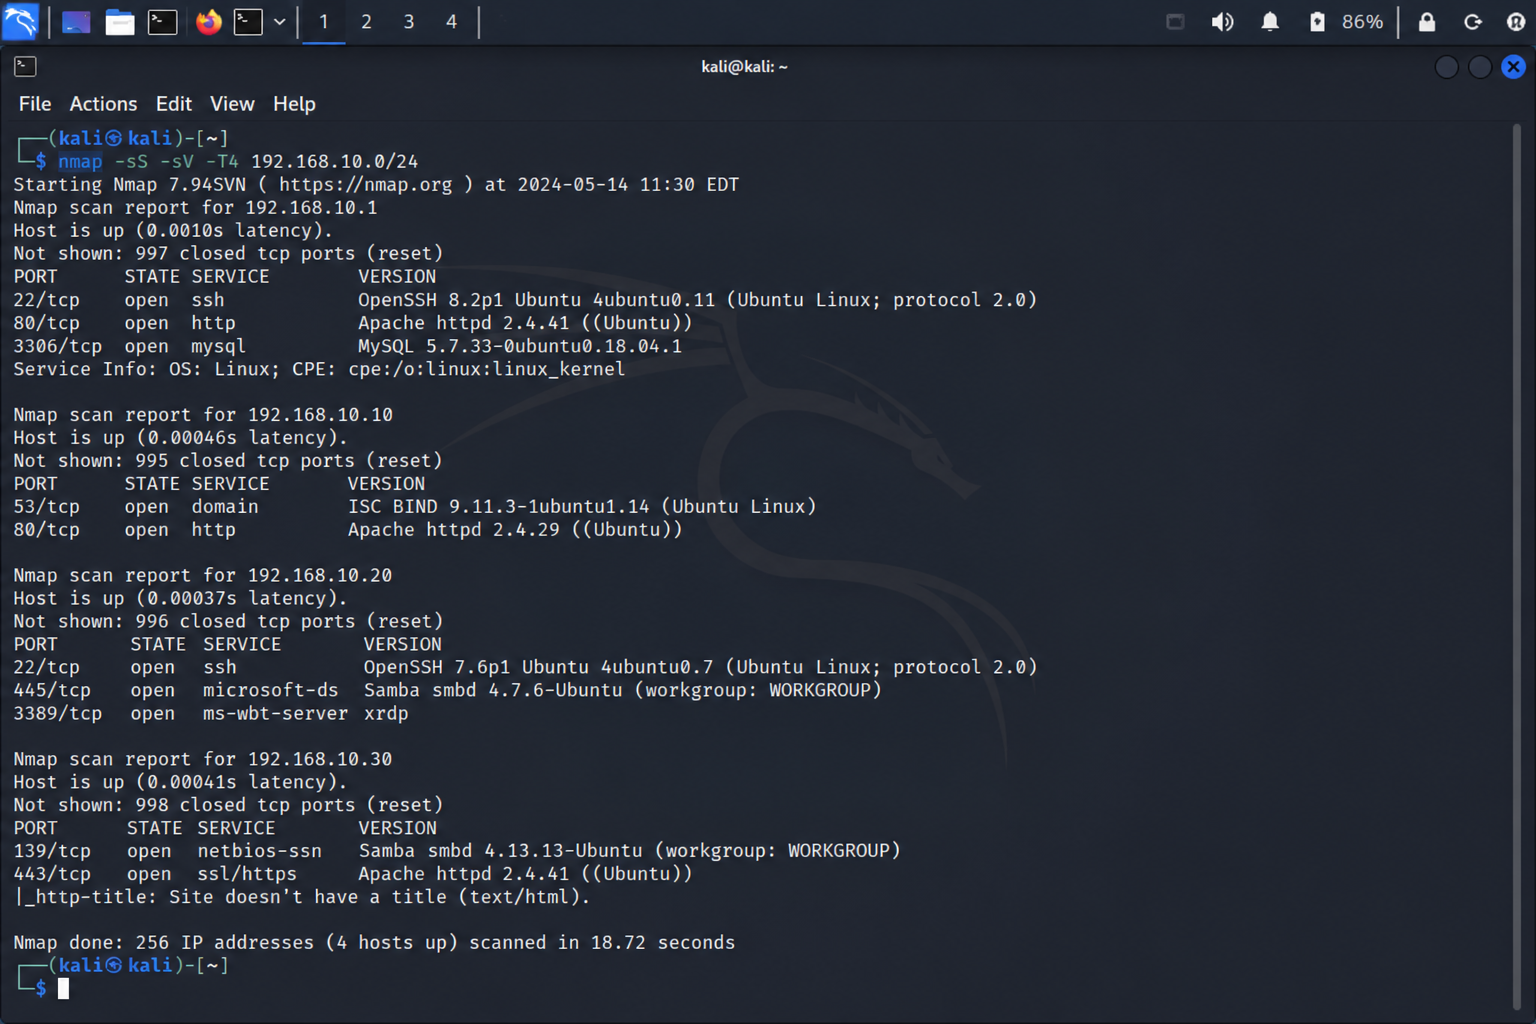1536x1024 pixels.
Task: Switch to workspace 4
Action: point(452,22)
